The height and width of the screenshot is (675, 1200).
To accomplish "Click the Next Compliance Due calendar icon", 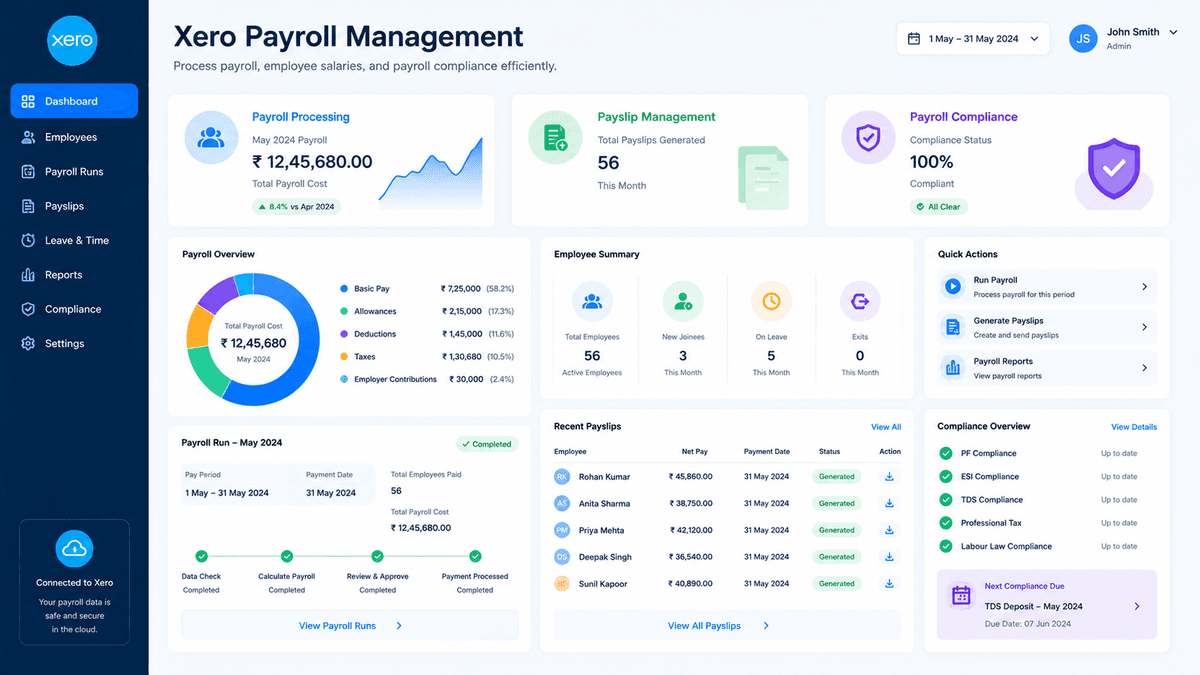I will coord(961,596).
